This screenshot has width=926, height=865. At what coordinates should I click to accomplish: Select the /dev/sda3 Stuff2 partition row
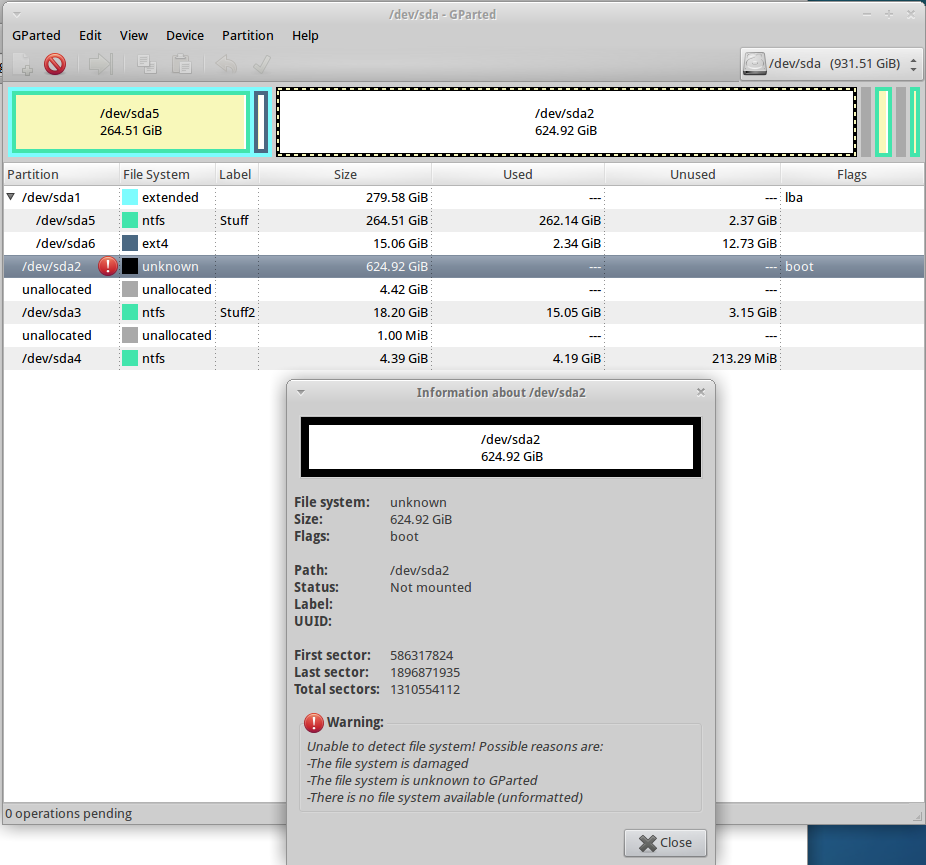click(464, 312)
